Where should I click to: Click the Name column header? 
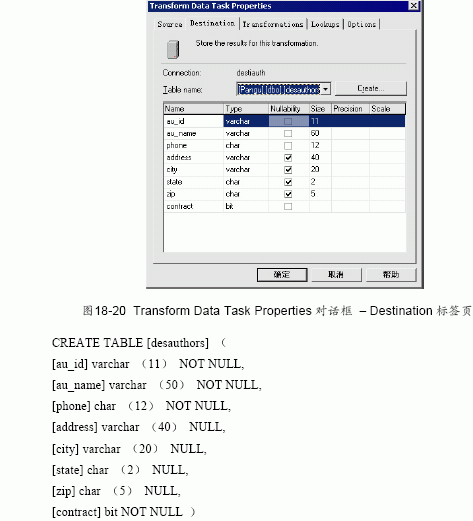(193, 109)
